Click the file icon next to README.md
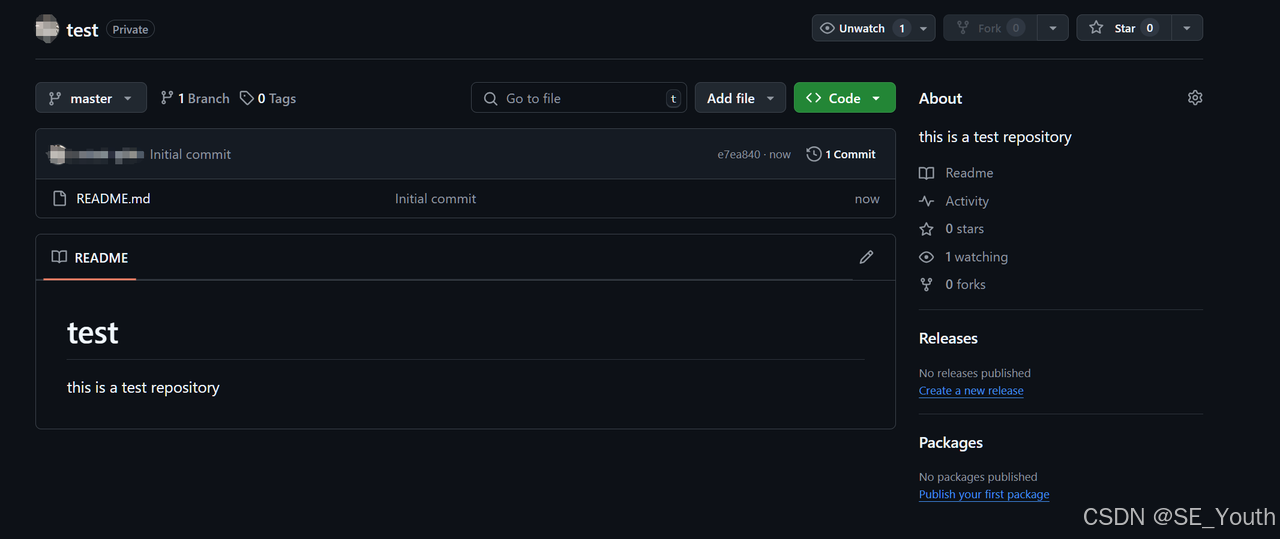Screen dimensions: 1280x539 coord(59,198)
